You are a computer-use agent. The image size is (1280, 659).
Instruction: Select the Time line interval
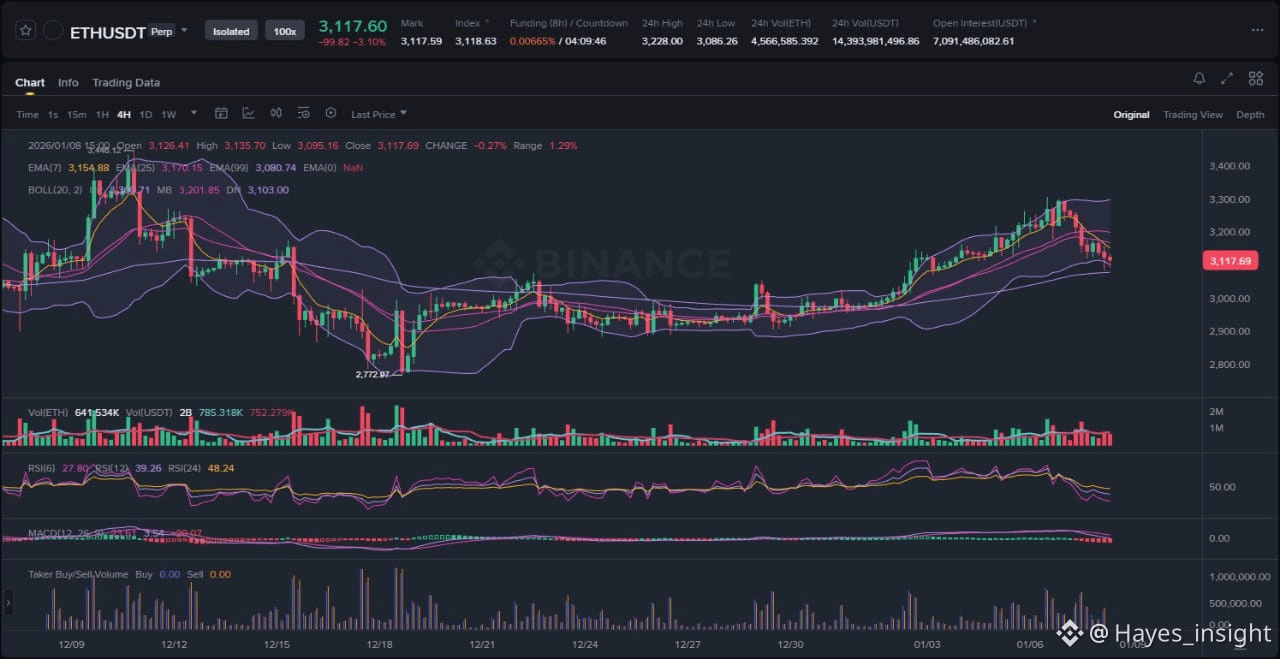(27, 115)
